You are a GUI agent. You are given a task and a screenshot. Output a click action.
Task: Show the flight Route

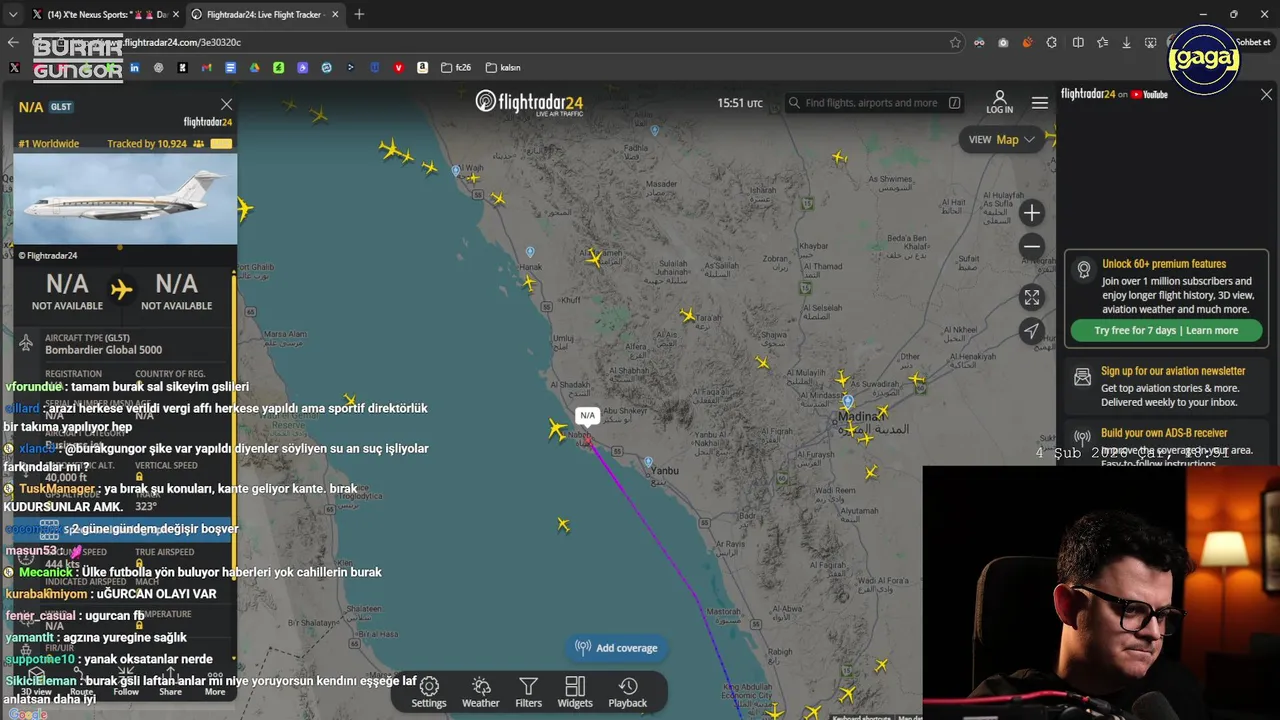tap(82, 682)
